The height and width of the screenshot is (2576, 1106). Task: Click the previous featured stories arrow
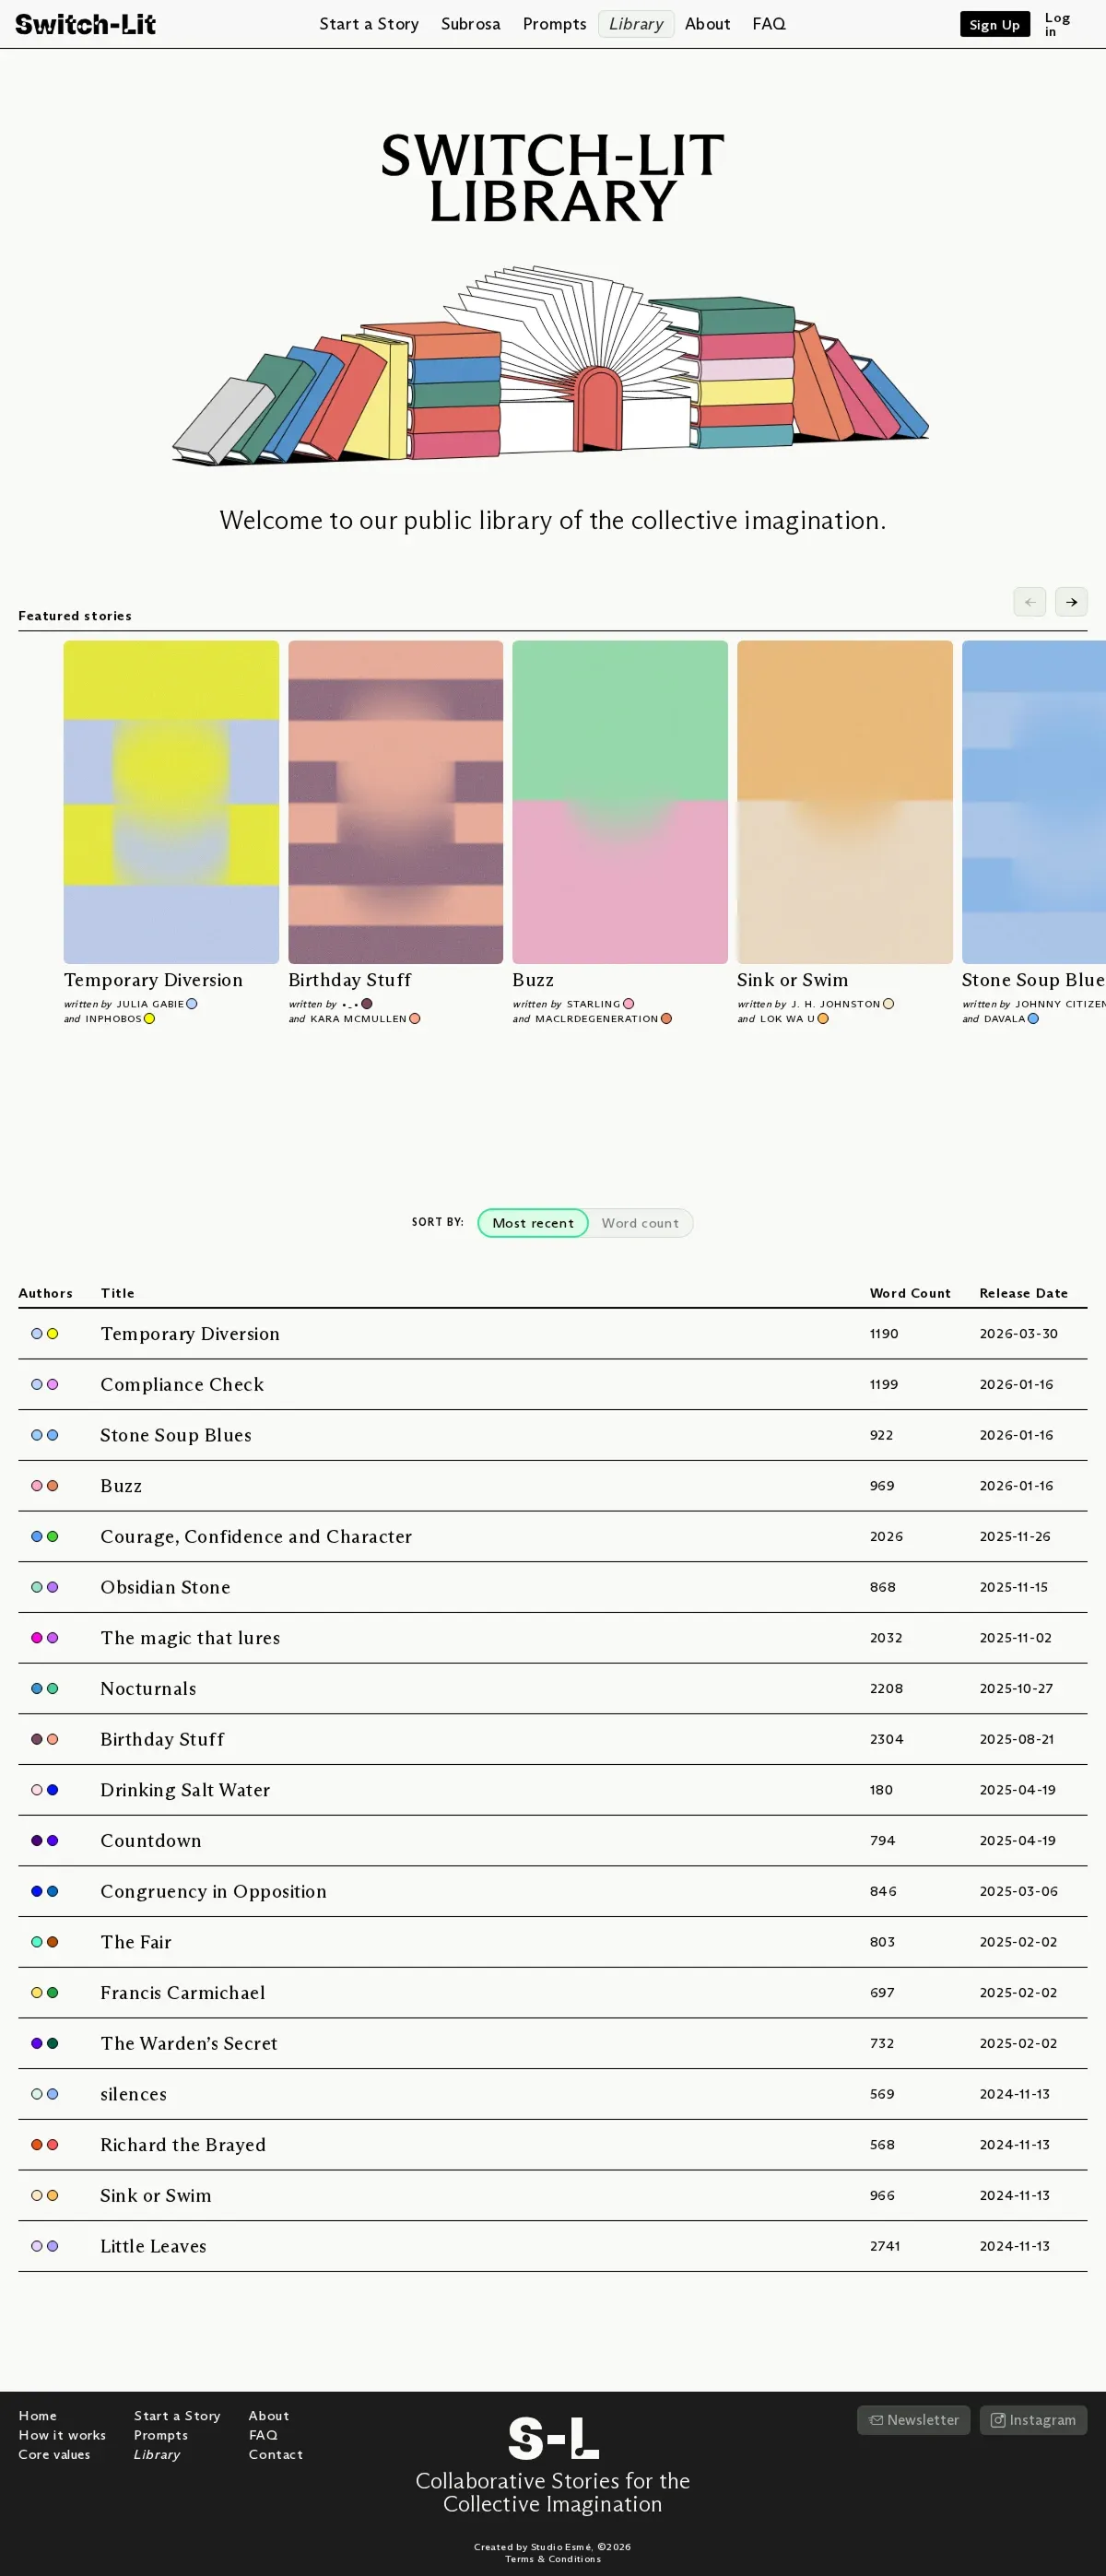click(x=1029, y=602)
